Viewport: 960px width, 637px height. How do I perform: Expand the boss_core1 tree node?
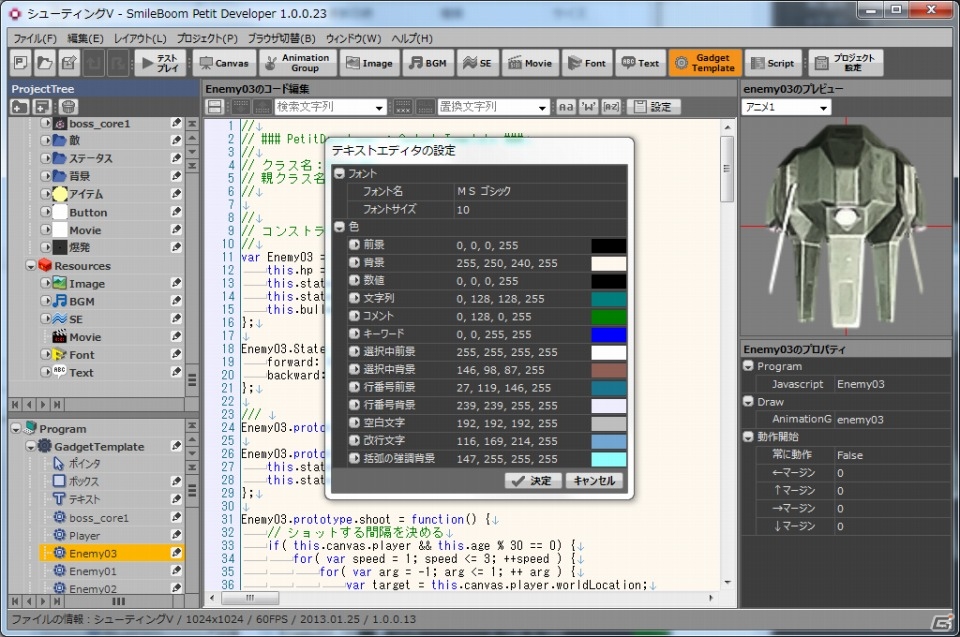click(45, 123)
